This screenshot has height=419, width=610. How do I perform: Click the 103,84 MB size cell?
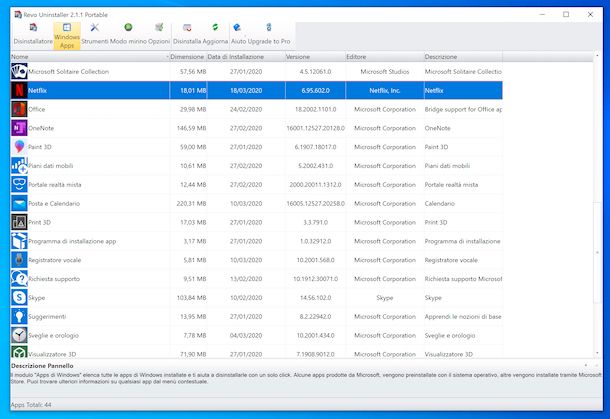point(191,298)
